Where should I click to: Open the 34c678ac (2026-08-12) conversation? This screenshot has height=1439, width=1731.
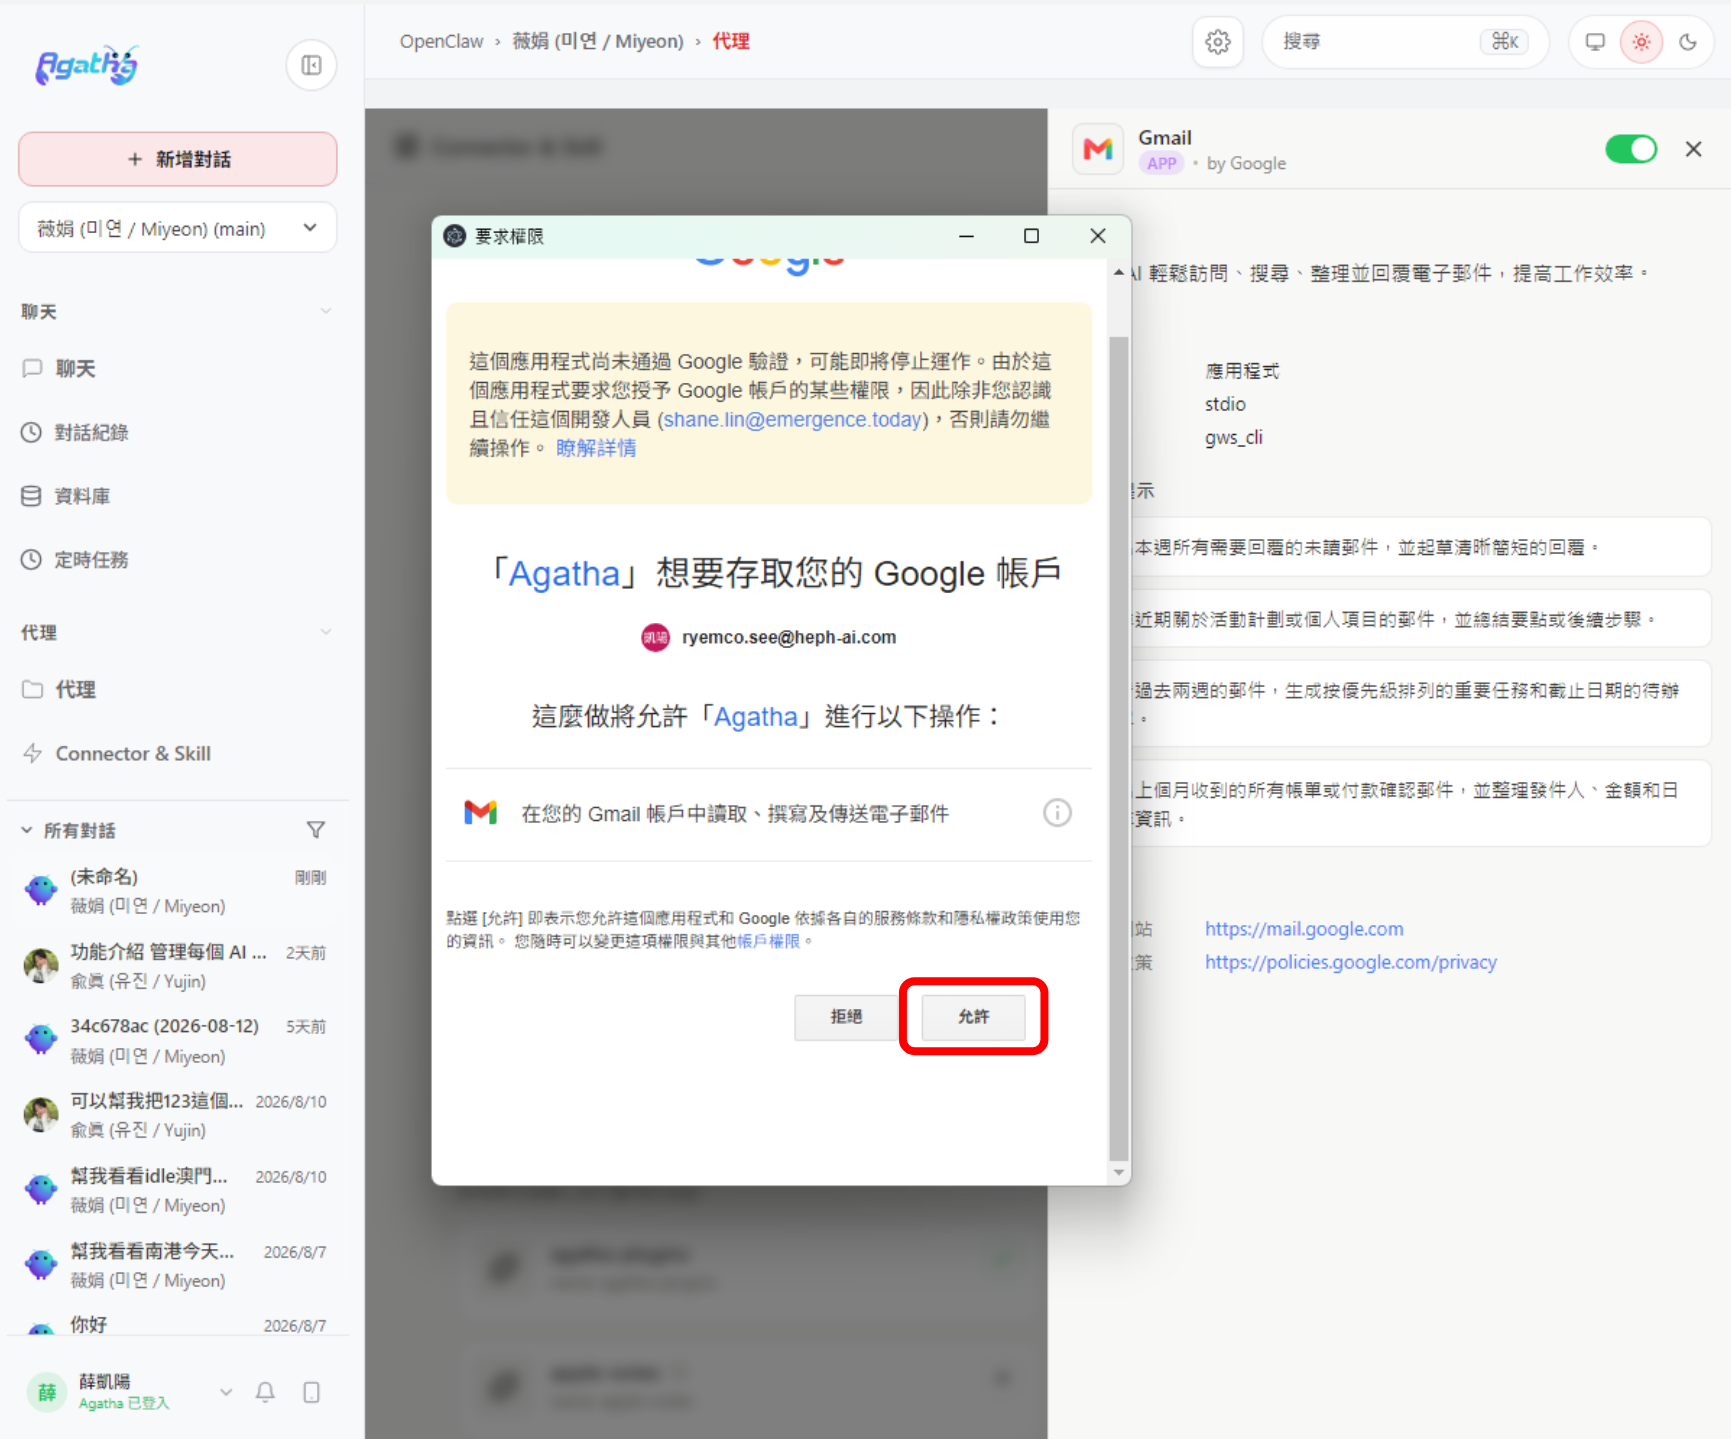click(178, 1040)
